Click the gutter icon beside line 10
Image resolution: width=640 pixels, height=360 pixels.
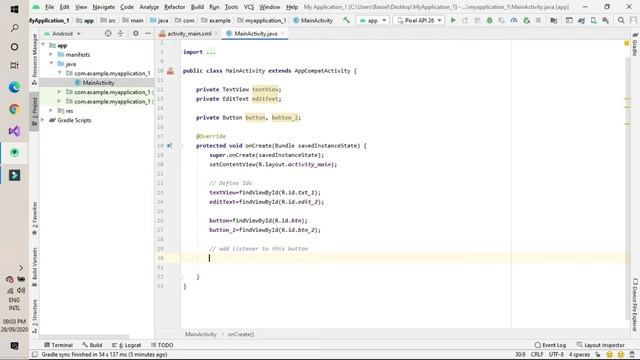click(170, 71)
